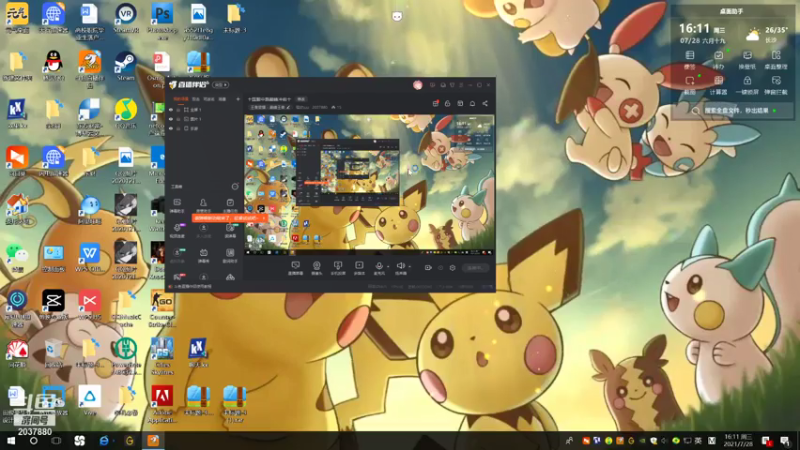Toggle lock icon of second source row
The height and width of the screenshot is (450, 800).
[x=178, y=119]
